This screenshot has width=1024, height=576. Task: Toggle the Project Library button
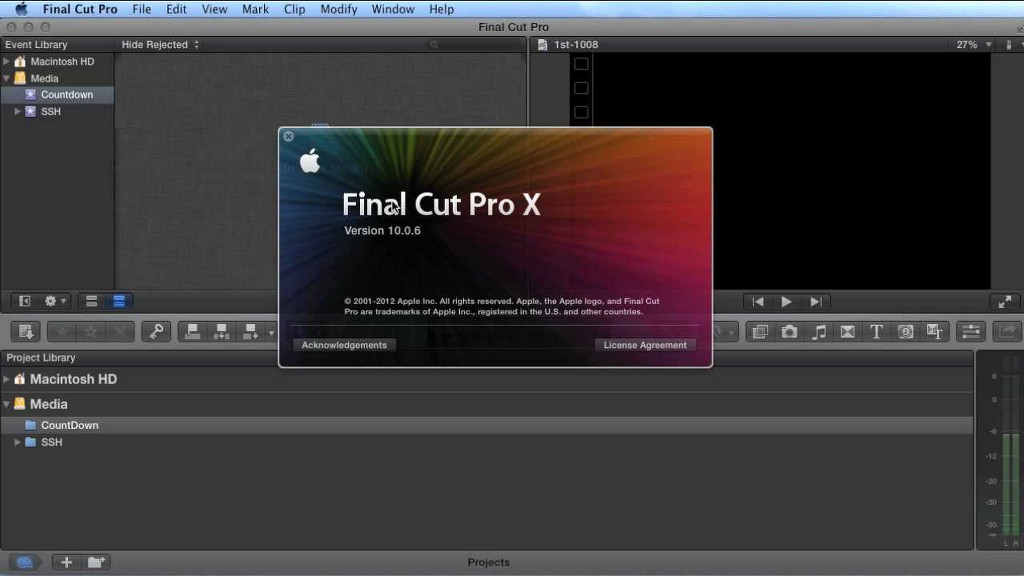click(25, 562)
